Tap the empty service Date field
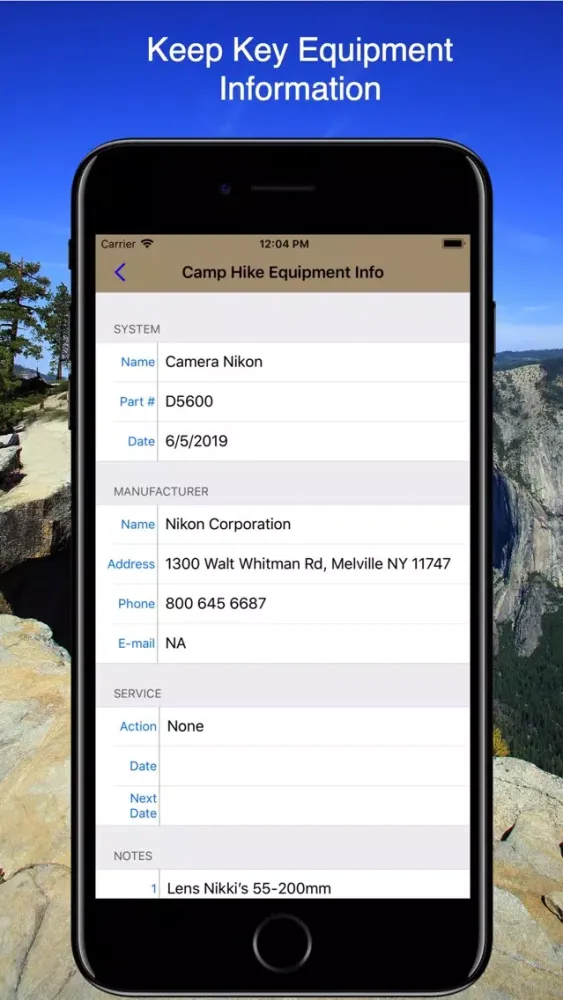The width and height of the screenshot is (563, 1000). pos(315,766)
